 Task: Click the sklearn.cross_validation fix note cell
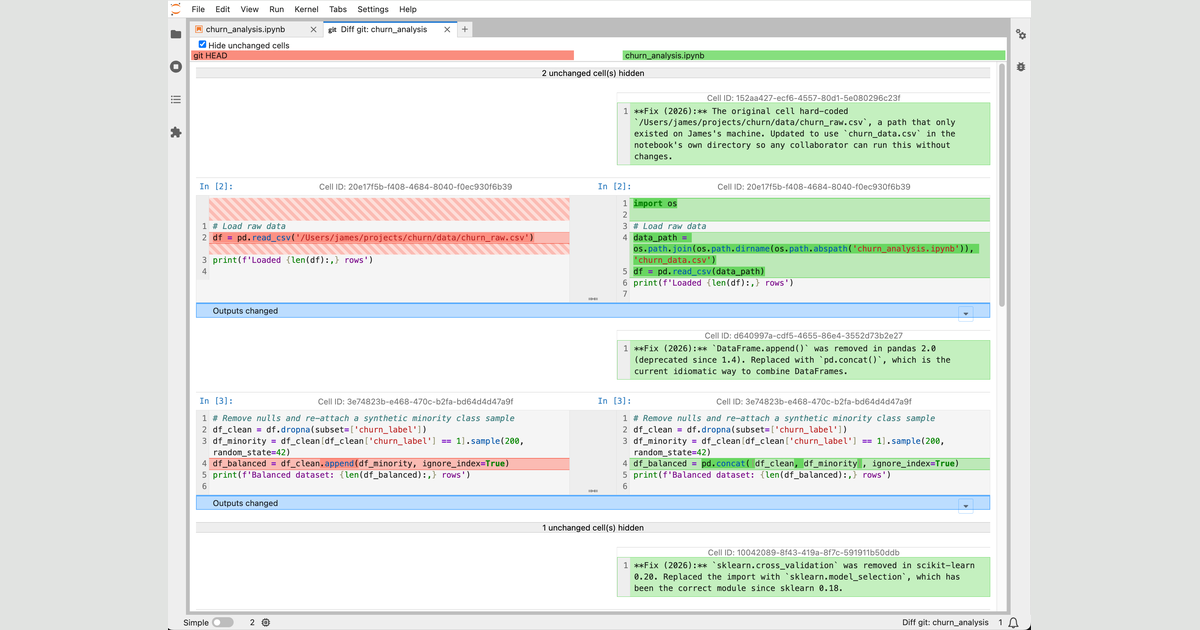pyautogui.click(x=803, y=576)
